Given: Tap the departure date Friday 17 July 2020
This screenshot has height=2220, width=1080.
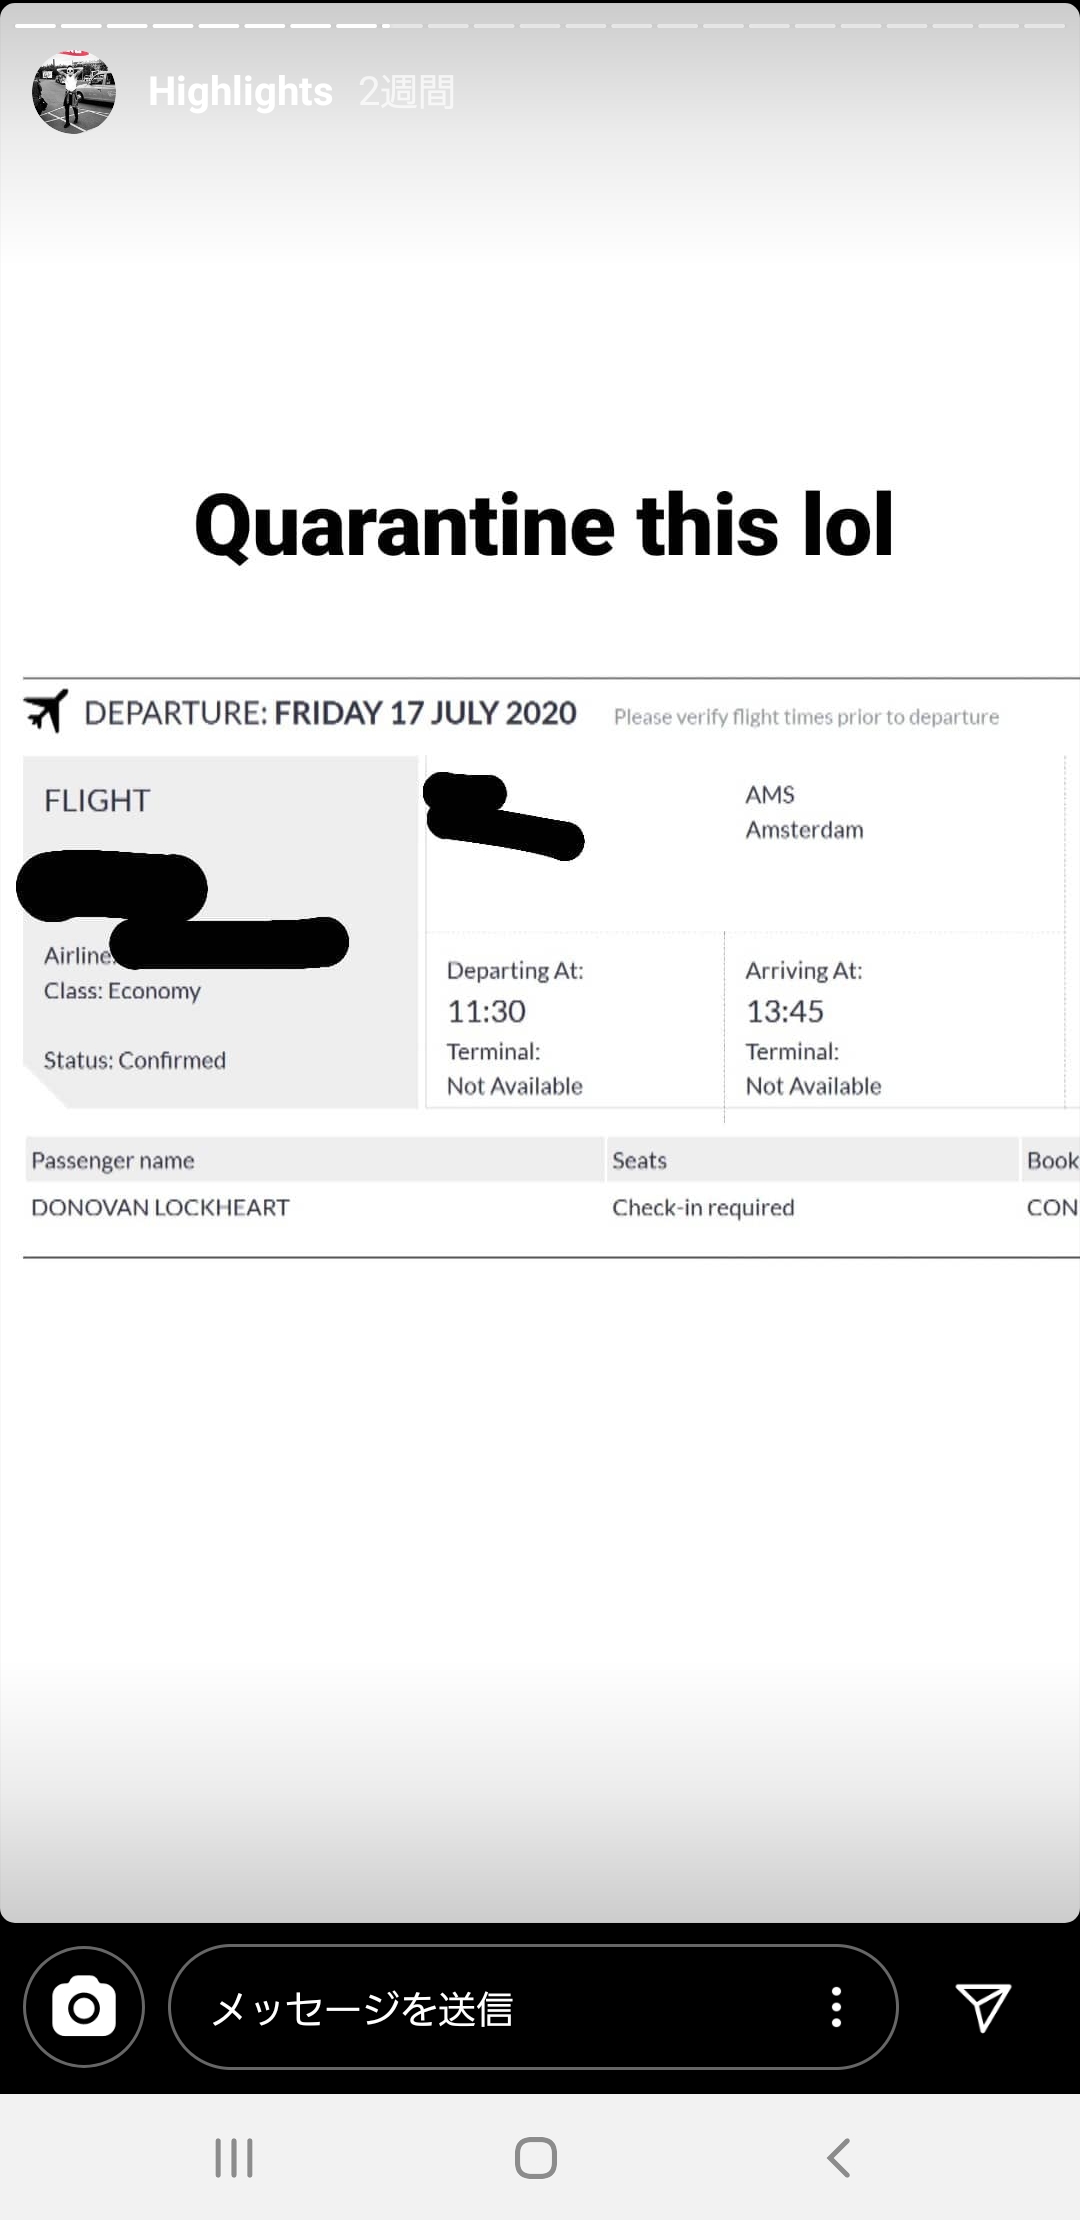Looking at the screenshot, I should pos(425,713).
